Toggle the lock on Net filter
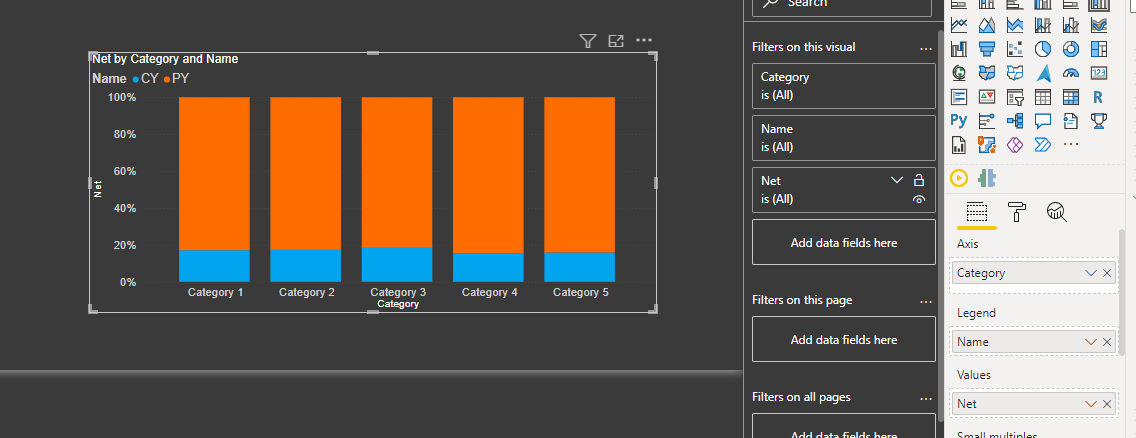Image resolution: width=1136 pixels, height=438 pixels. click(919, 180)
